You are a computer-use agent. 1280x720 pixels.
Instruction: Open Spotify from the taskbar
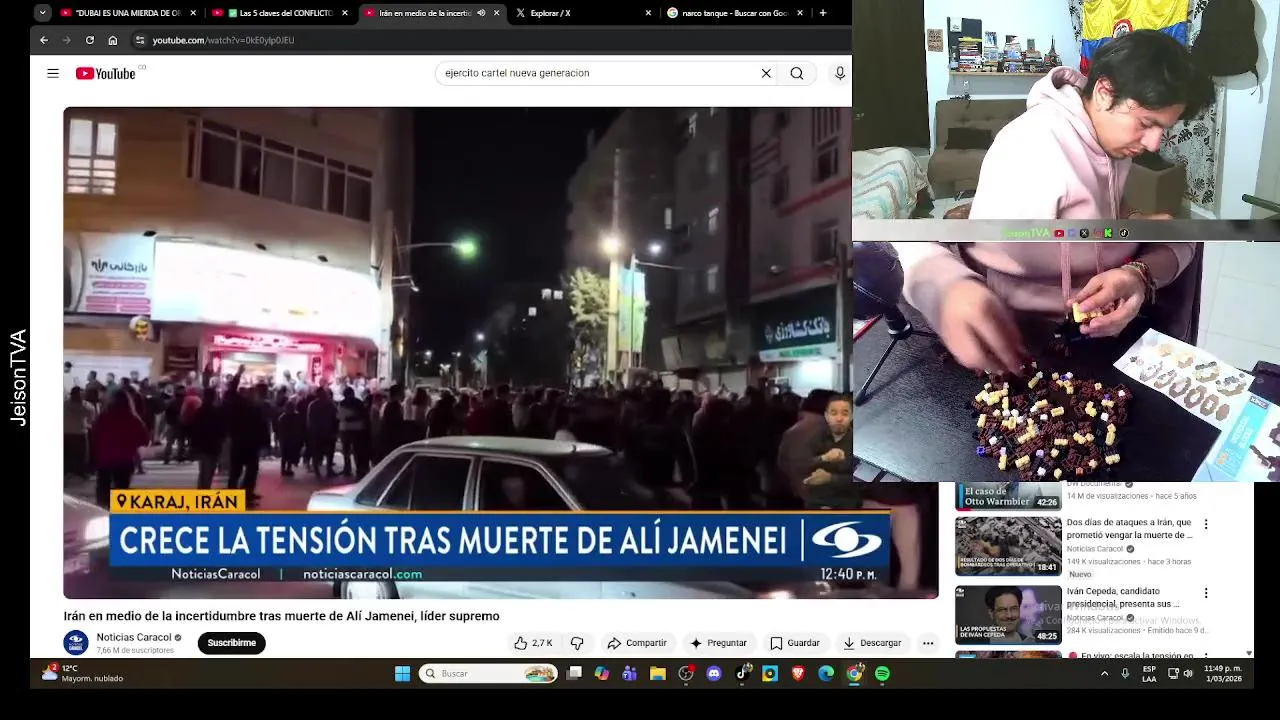click(x=882, y=674)
